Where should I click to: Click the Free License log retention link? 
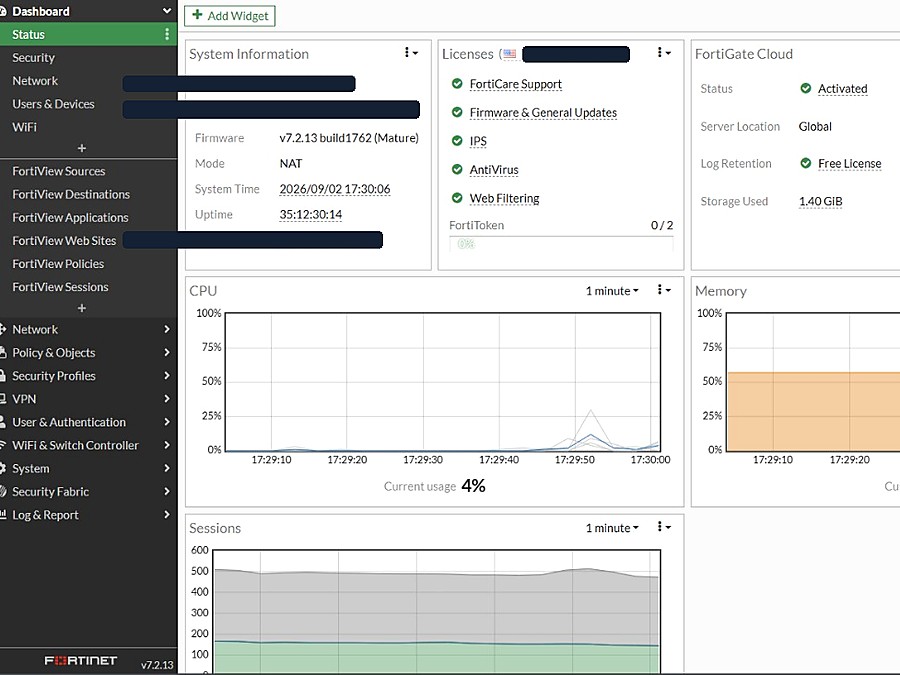pos(849,164)
